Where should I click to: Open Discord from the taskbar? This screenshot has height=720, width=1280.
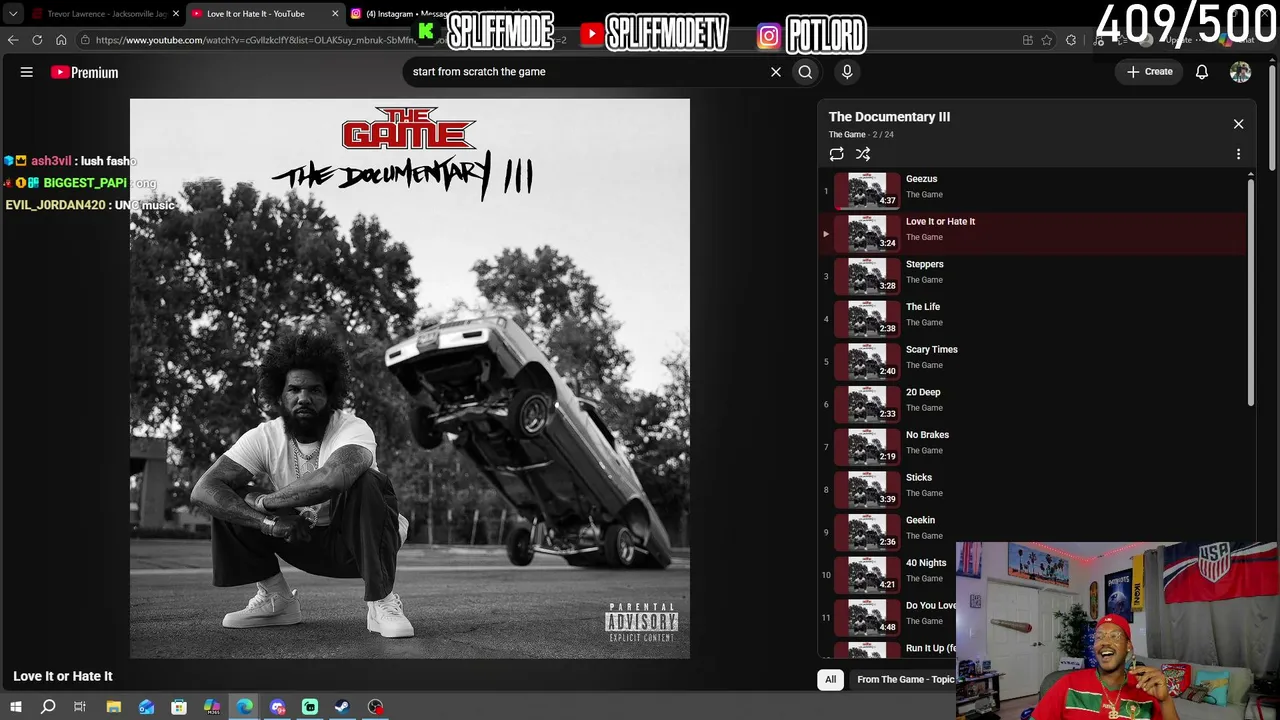tap(278, 707)
